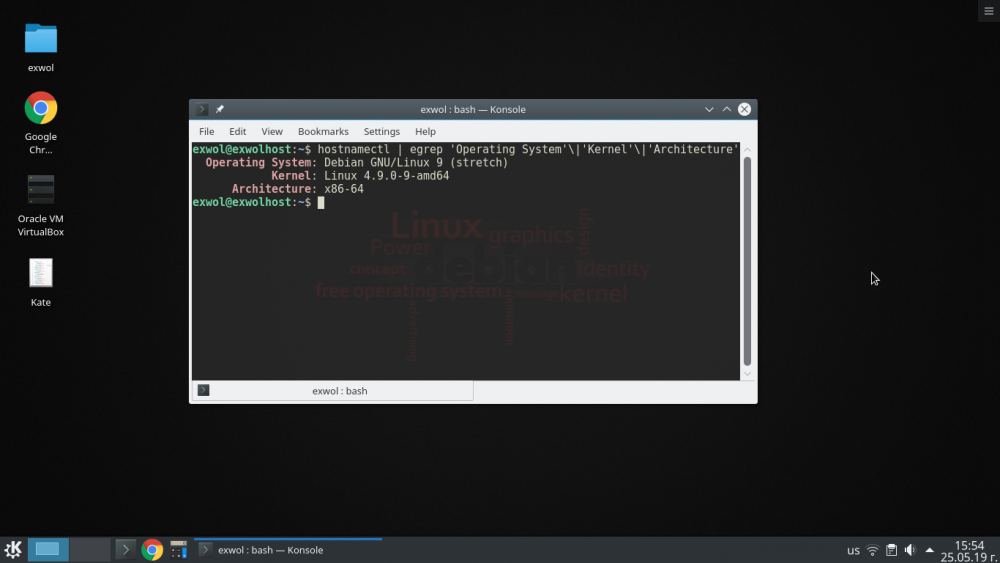Open the View menu in Konsole
The width and height of the screenshot is (1000, 563).
272,131
